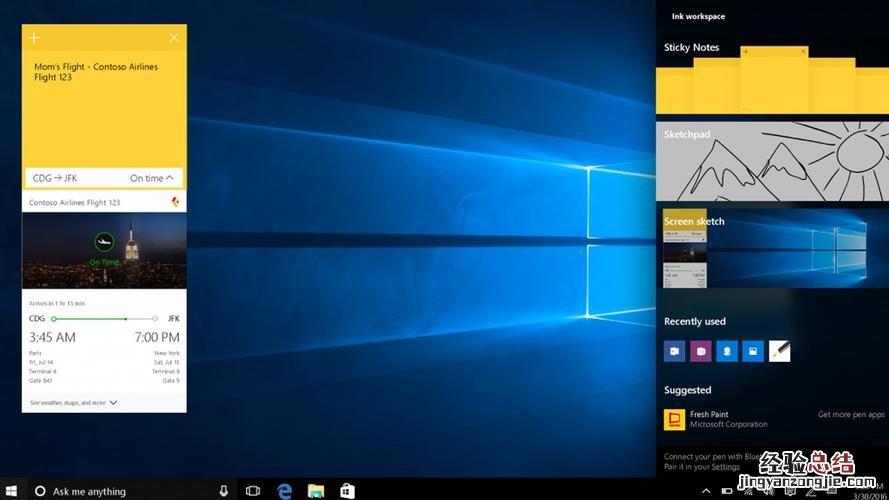Screen dimensions: 889x500
Task: Open Task View from the taskbar
Action: [253, 491]
